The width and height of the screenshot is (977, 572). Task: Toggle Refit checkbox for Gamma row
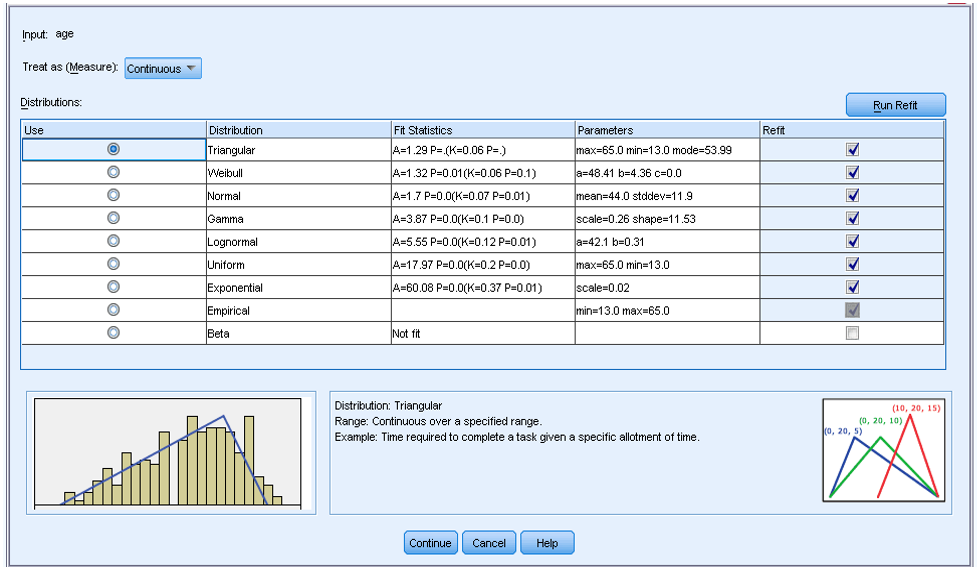[x=852, y=219]
